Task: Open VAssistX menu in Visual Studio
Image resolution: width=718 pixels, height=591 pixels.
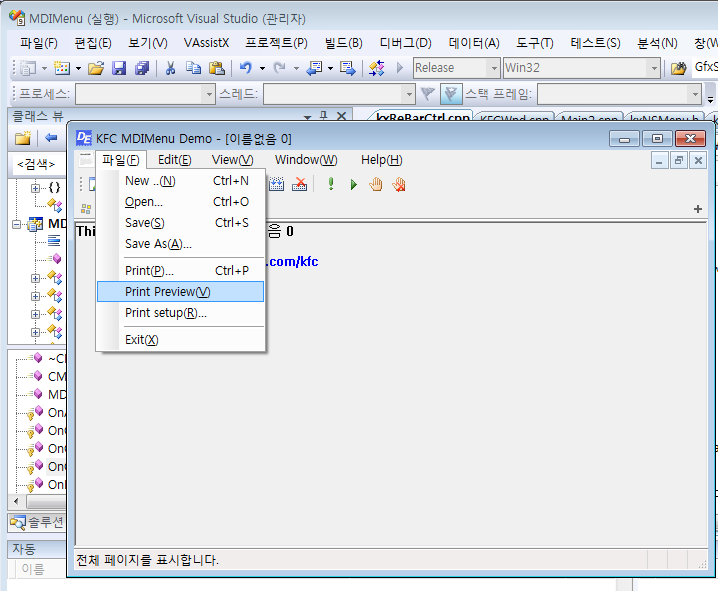Action: coord(206,43)
